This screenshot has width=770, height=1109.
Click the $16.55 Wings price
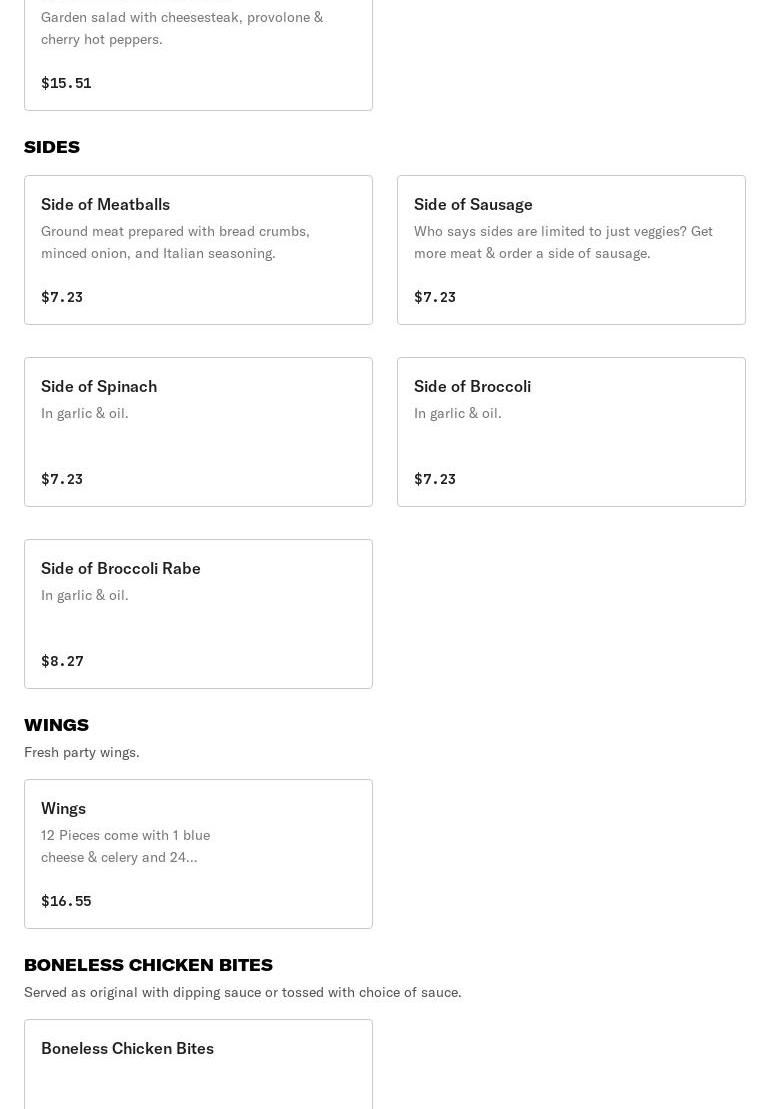(66, 901)
